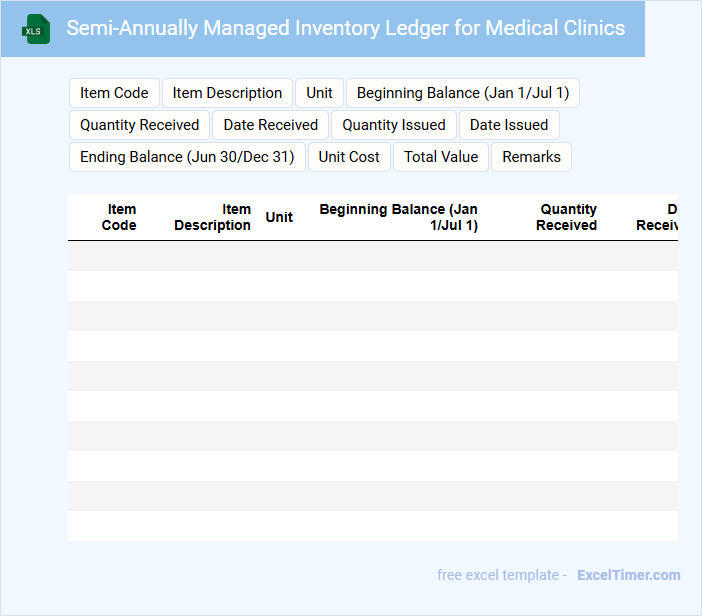Click the Date Received tag
702x616 pixels.
click(270, 125)
